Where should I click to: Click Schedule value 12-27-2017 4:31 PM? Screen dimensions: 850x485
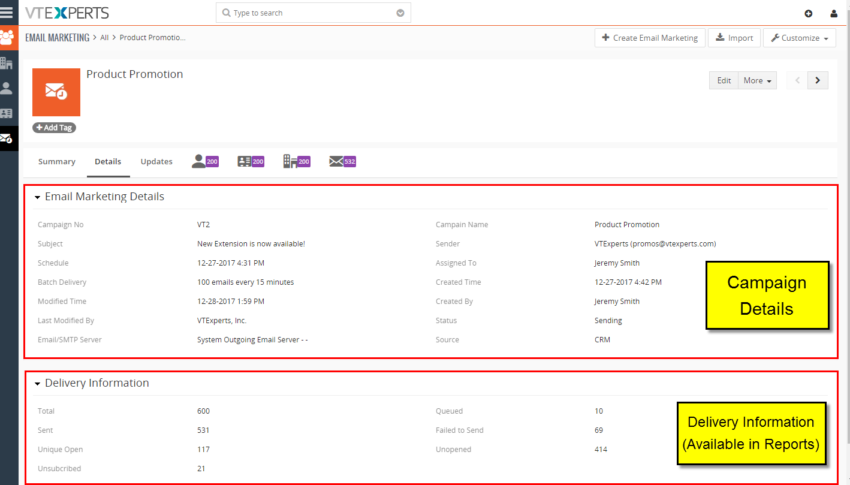tap(230, 263)
